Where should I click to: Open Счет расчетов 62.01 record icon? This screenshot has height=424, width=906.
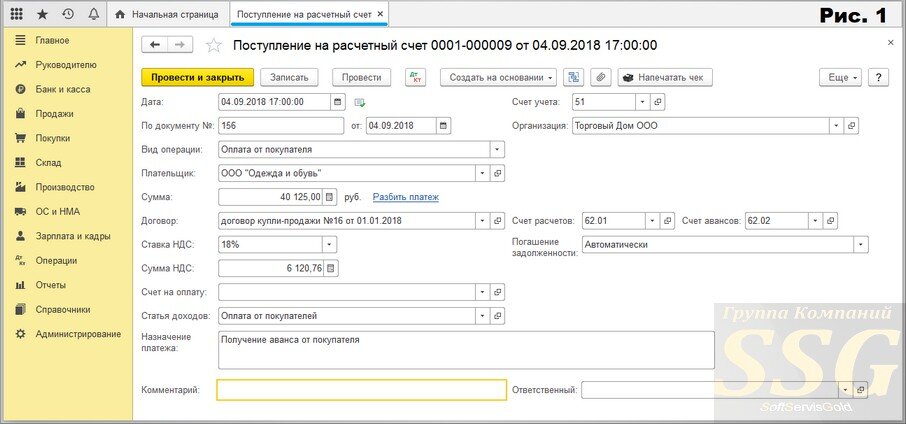click(x=667, y=221)
